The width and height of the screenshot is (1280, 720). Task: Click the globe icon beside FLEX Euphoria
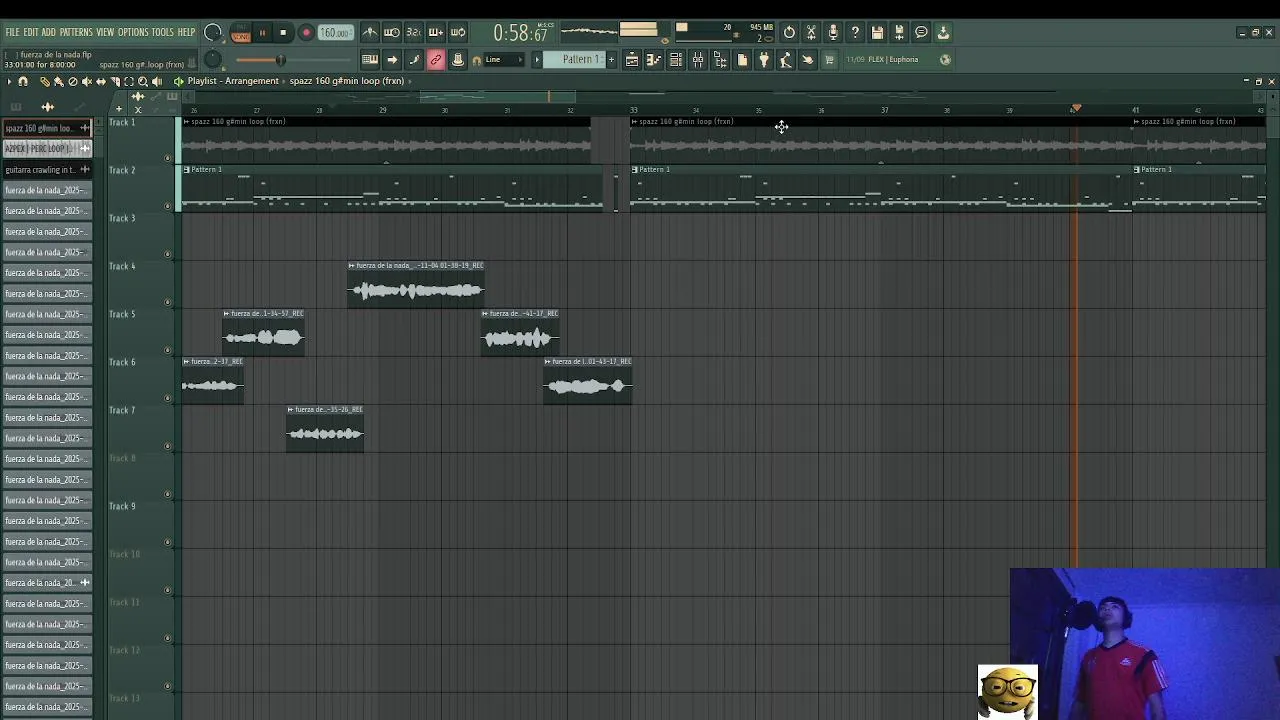(945, 60)
